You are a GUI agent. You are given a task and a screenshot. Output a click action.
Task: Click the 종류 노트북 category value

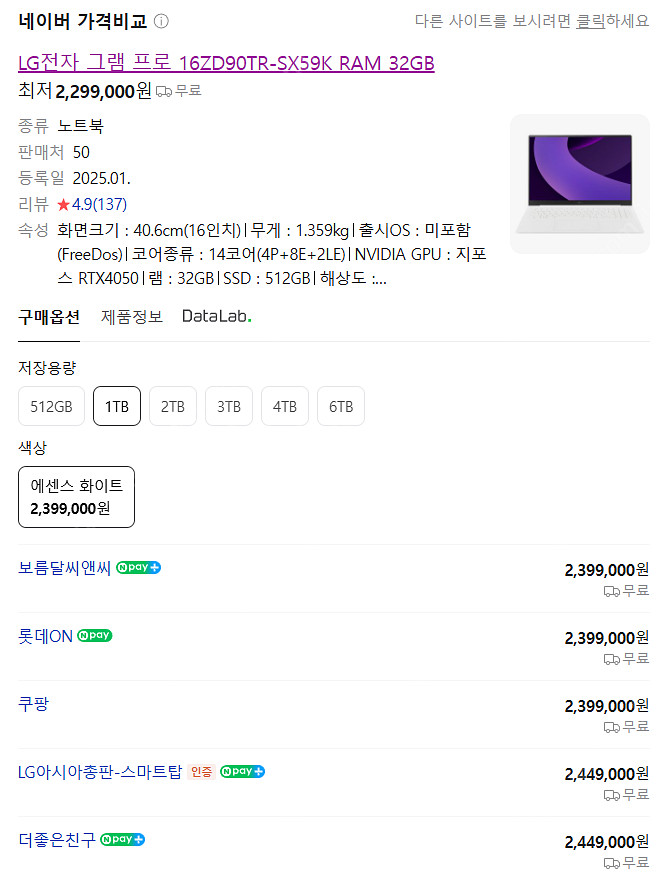[61, 126]
